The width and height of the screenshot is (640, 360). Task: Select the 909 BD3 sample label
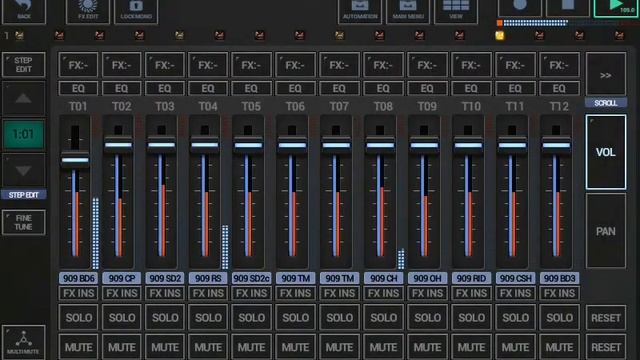559,278
